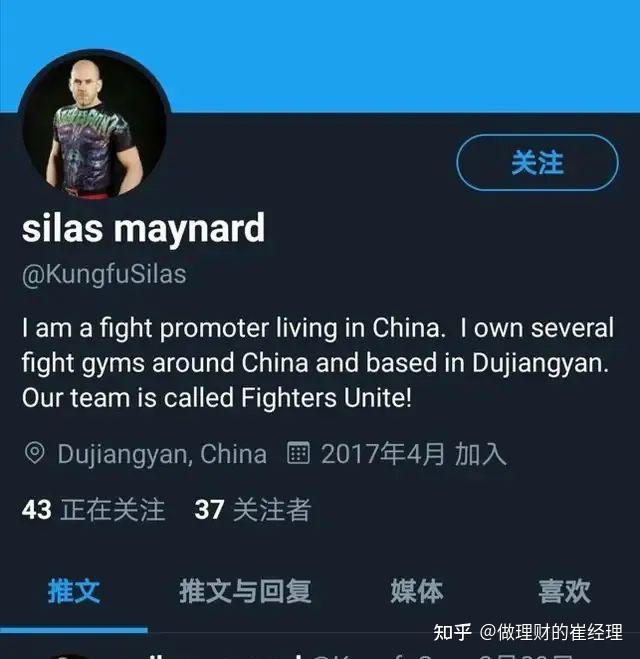Image resolution: width=640 pixels, height=659 pixels.
Task: Go to the 喜欢 likes tab
Action: pyautogui.click(x=564, y=591)
